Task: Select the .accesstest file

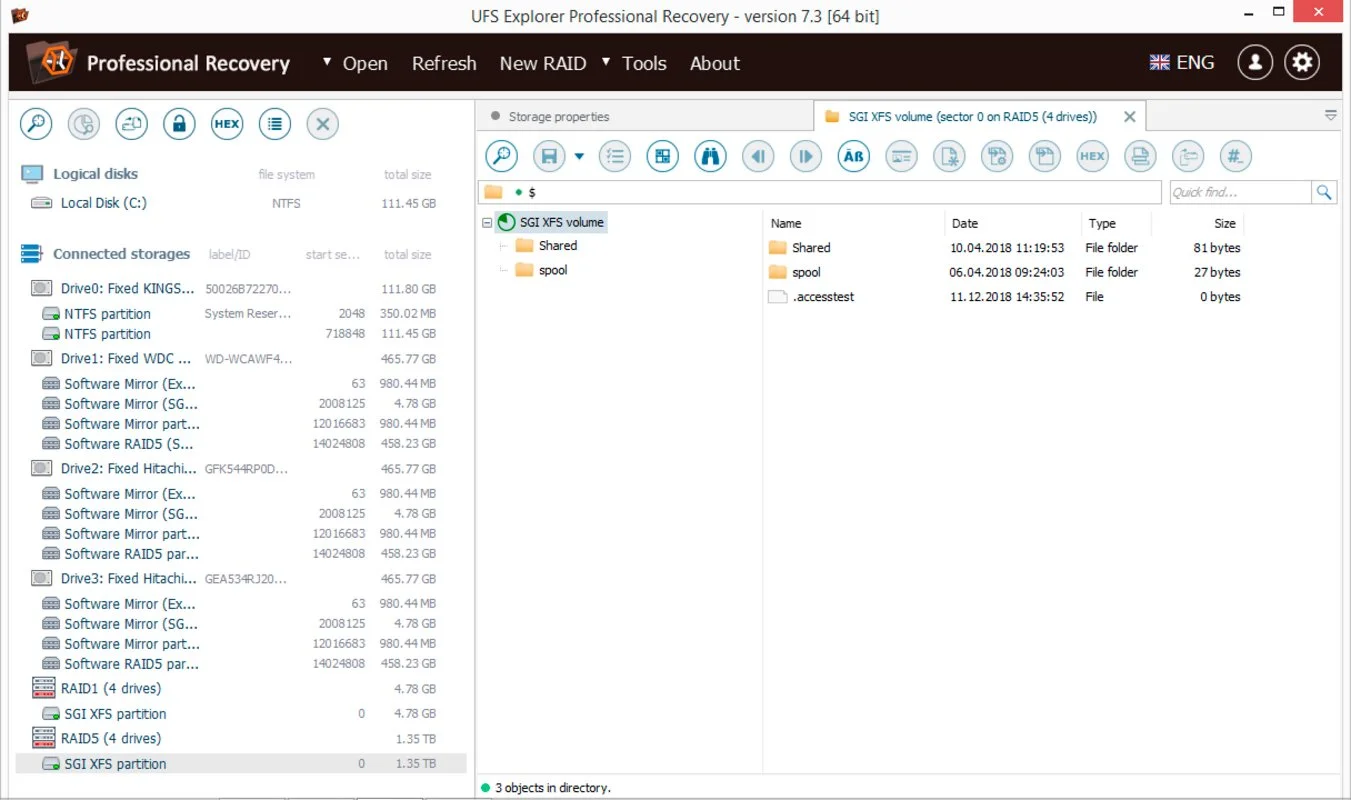Action: (x=1005, y=297)
